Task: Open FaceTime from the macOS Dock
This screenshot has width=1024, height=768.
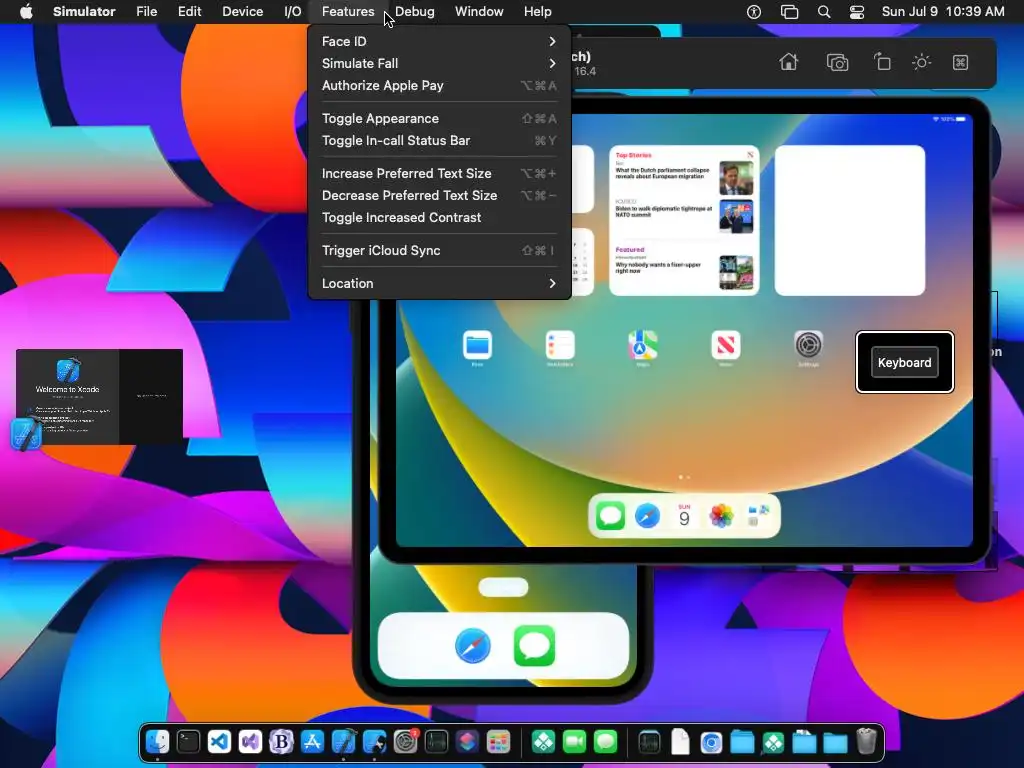Action: pyautogui.click(x=574, y=742)
